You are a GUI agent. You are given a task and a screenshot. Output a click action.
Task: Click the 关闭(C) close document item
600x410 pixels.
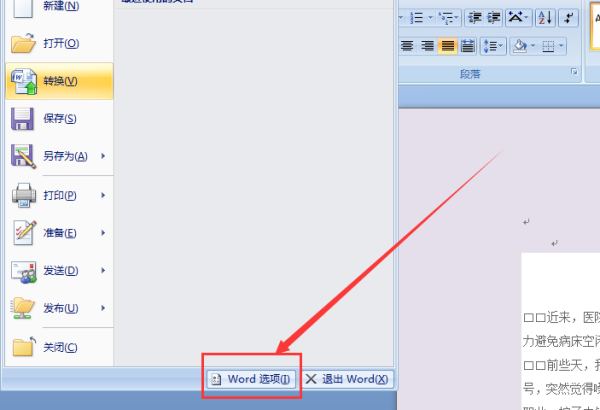59,347
